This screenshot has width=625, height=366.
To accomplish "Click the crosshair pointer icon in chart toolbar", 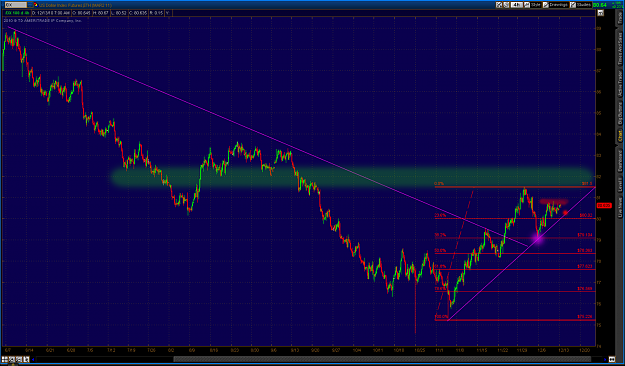I will point(499,5).
